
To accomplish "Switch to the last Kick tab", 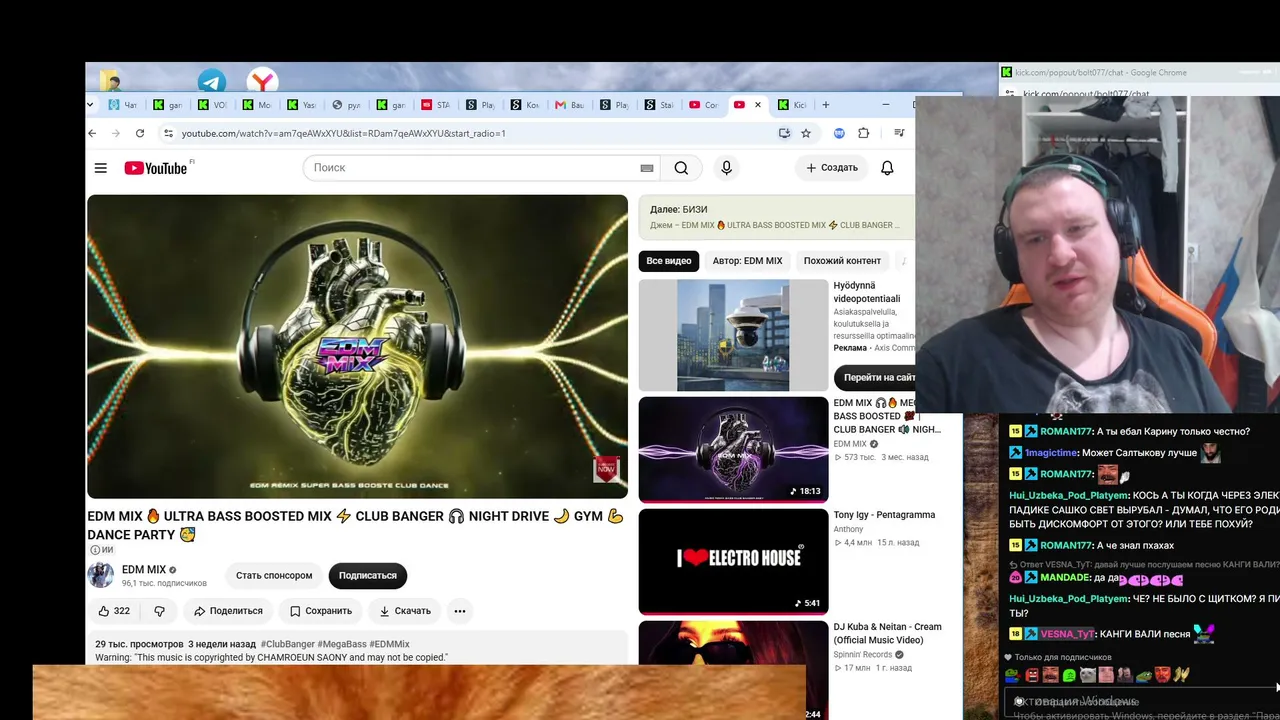I will [791, 105].
